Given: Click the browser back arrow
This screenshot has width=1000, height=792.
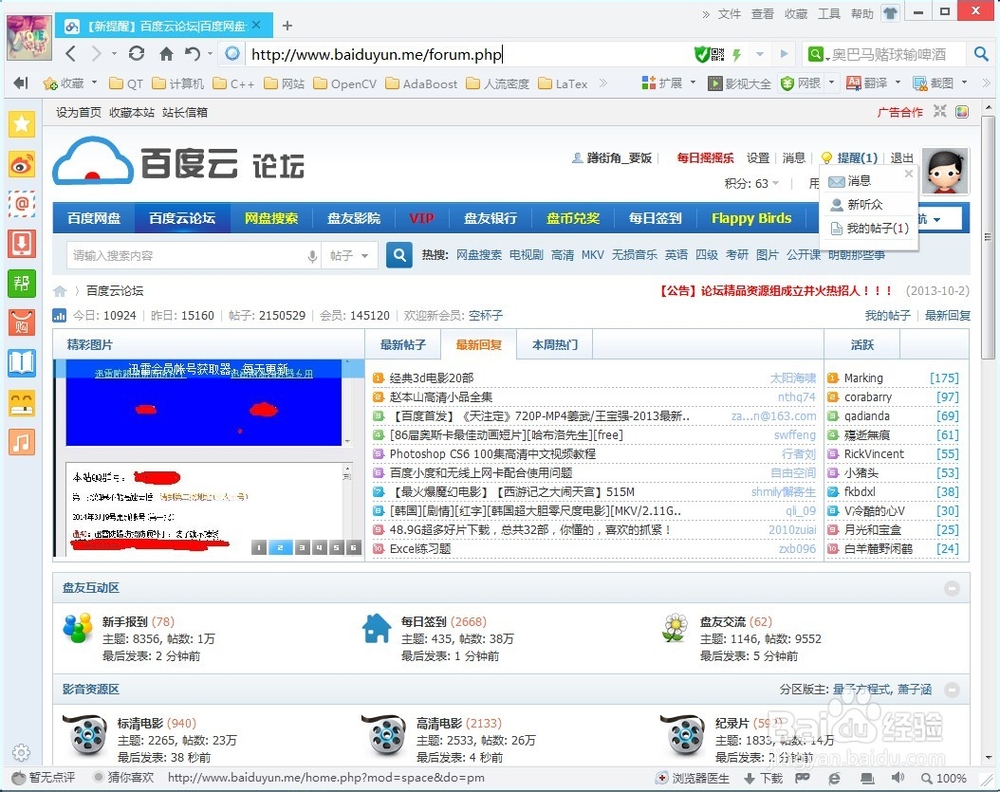Looking at the screenshot, I should click(x=71, y=54).
